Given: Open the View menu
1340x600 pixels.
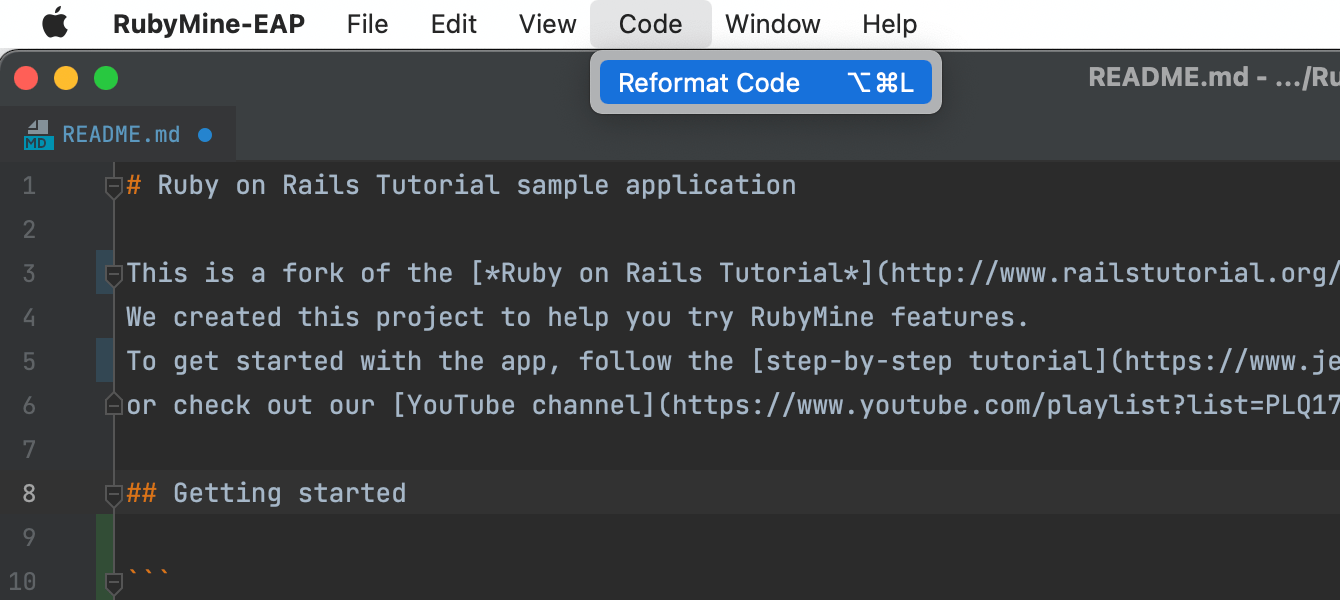Looking at the screenshot, I should tap(547, 24).
